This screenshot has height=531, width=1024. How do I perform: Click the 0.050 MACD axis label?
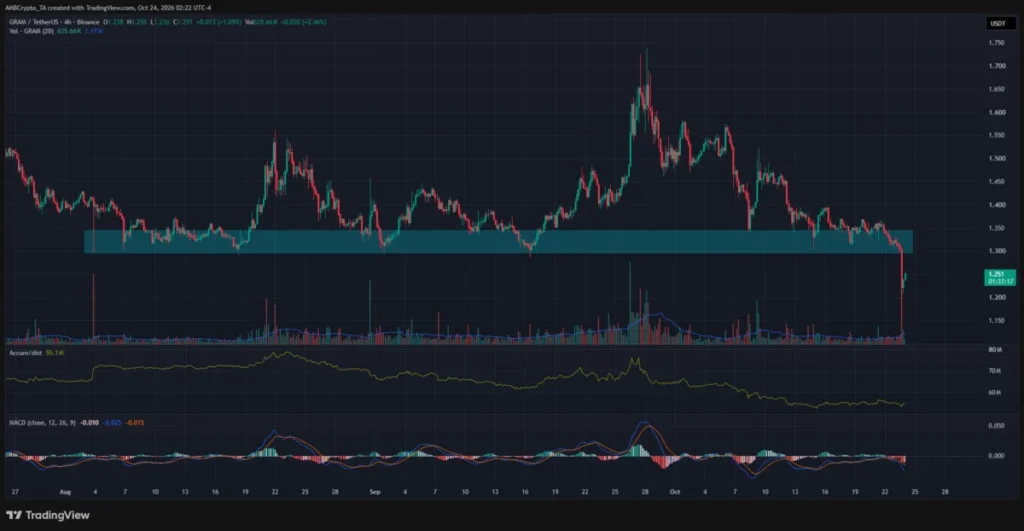997,426
